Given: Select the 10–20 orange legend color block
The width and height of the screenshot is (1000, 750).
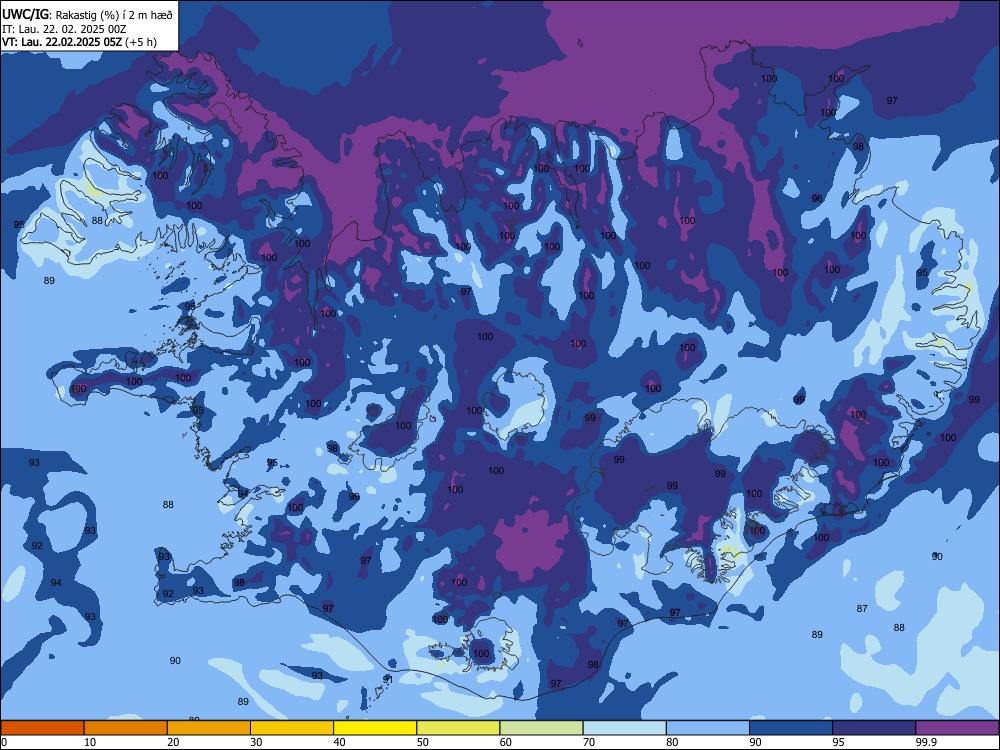Looking at the screenshot, I should tap(126, 728).
